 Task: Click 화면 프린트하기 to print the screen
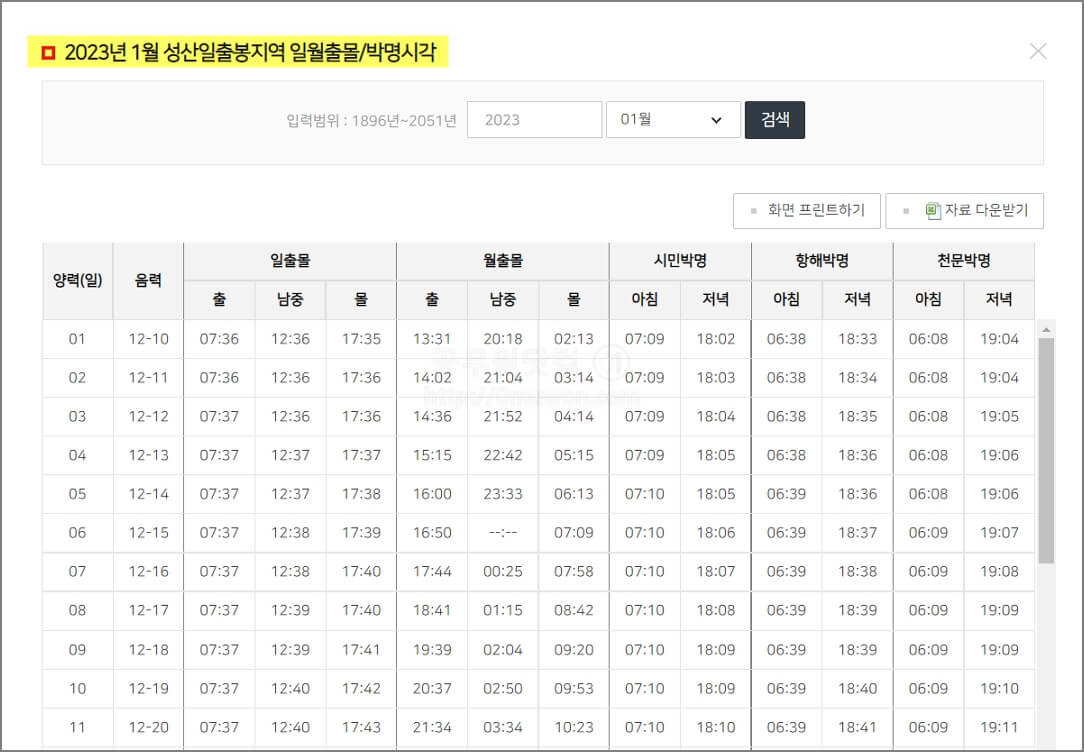pyautogui.click(x=807, y=211)
